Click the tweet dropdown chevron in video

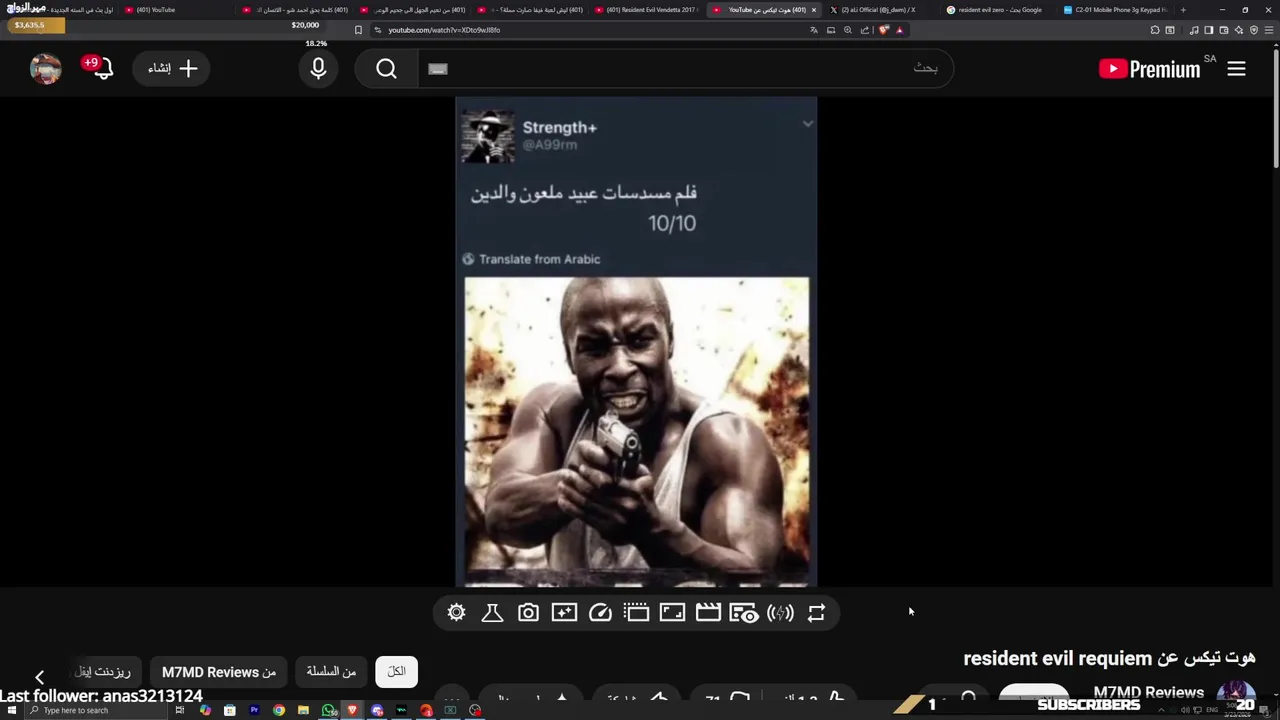807,124
